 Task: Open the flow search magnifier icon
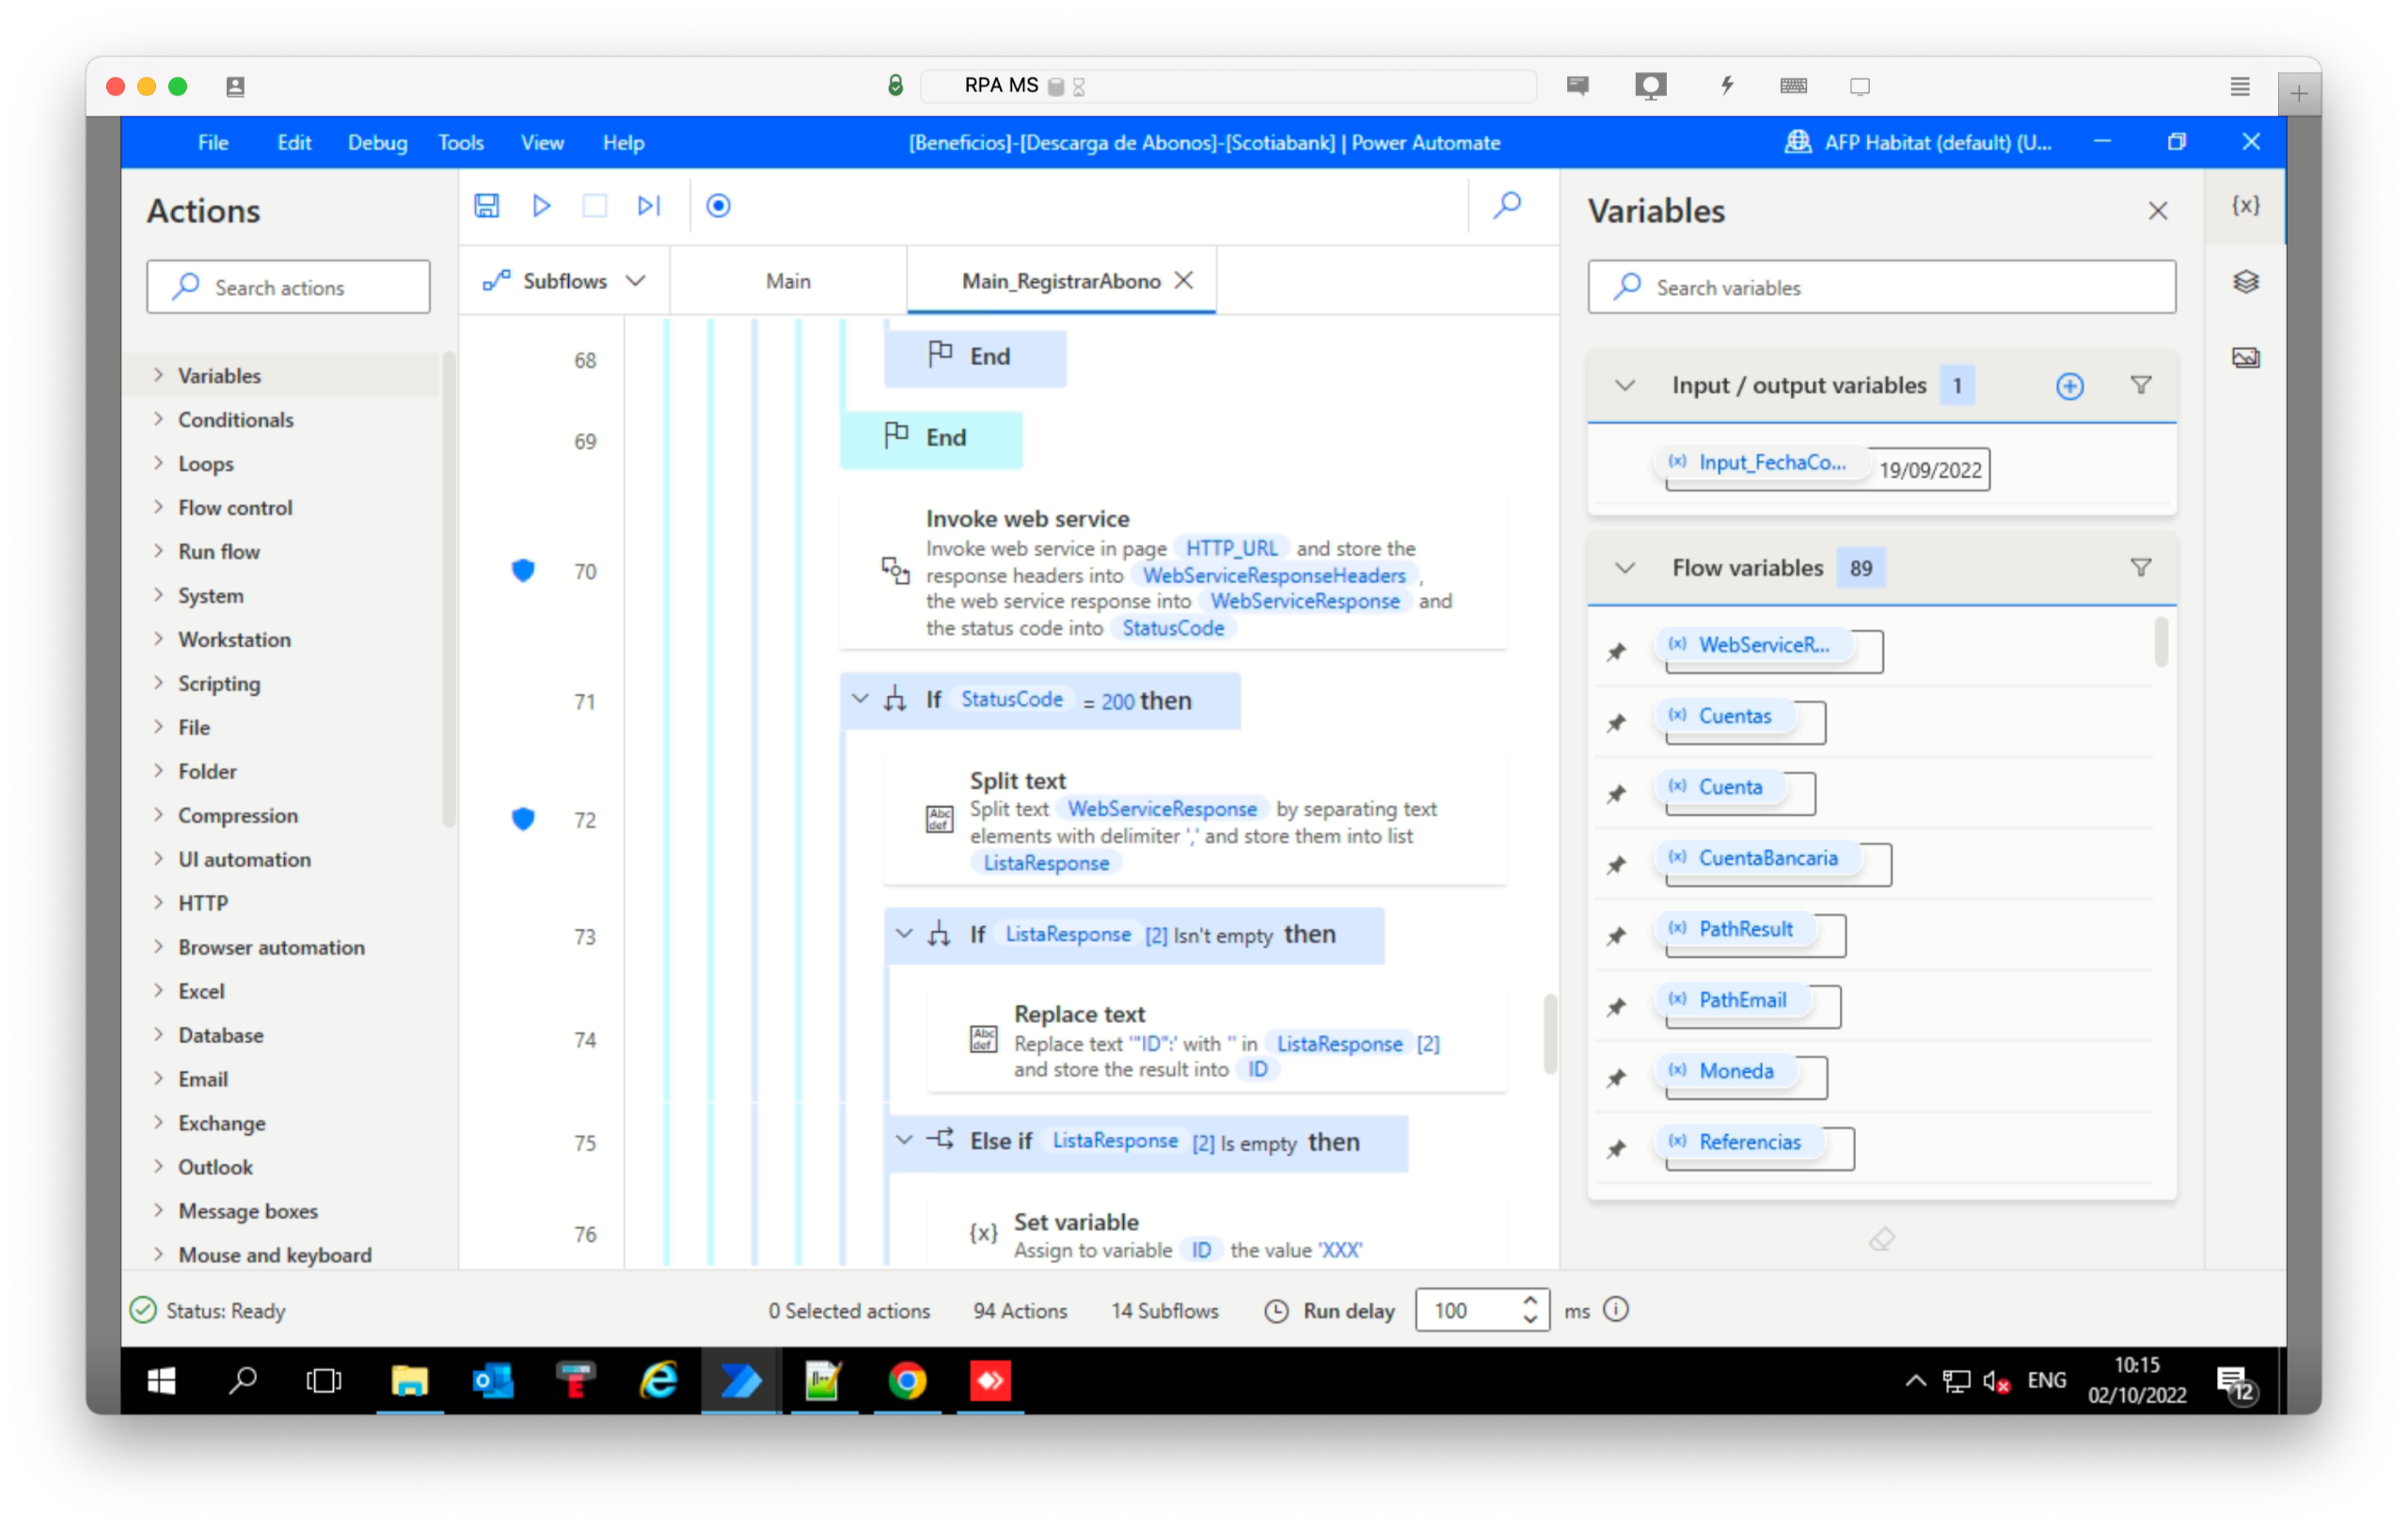1506,206
